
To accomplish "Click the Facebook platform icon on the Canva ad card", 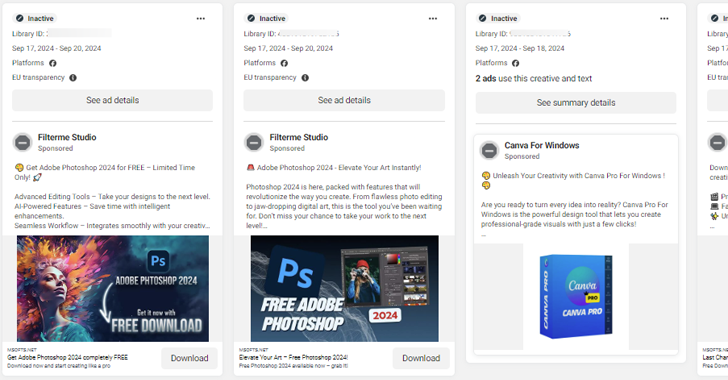I will point(515,63).
